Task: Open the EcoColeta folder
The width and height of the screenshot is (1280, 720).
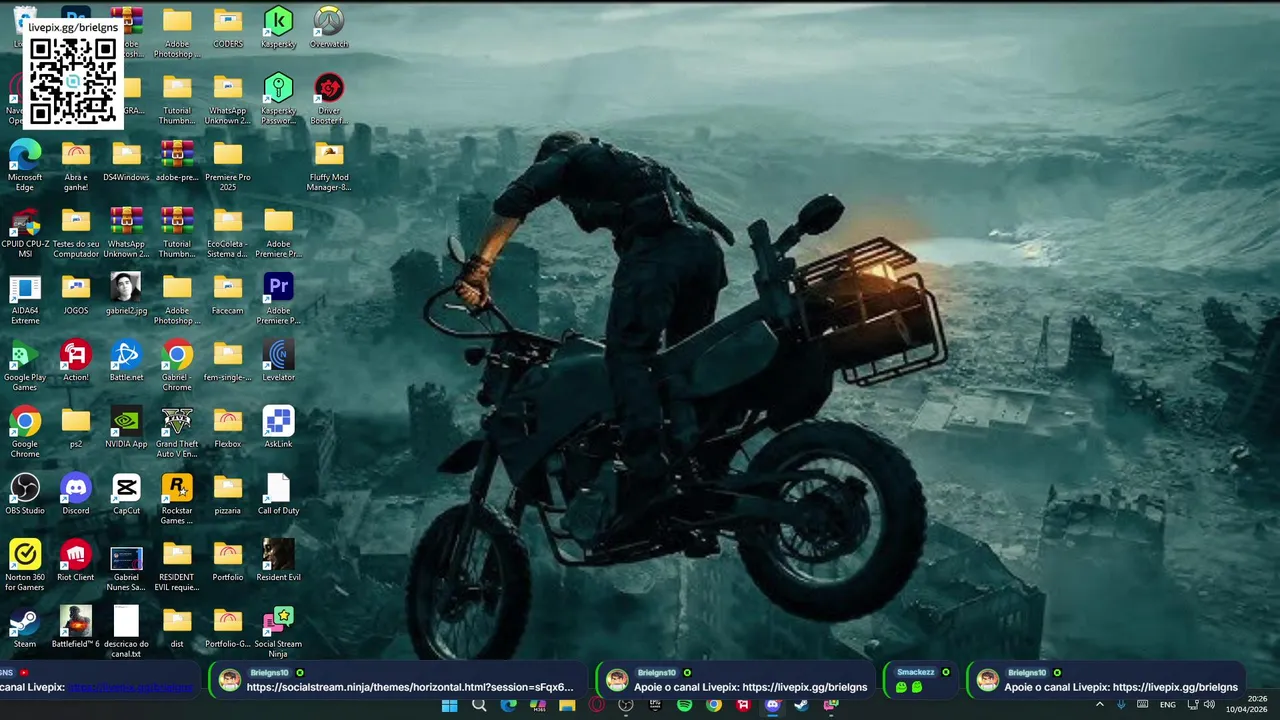Action: coord(228,232)
